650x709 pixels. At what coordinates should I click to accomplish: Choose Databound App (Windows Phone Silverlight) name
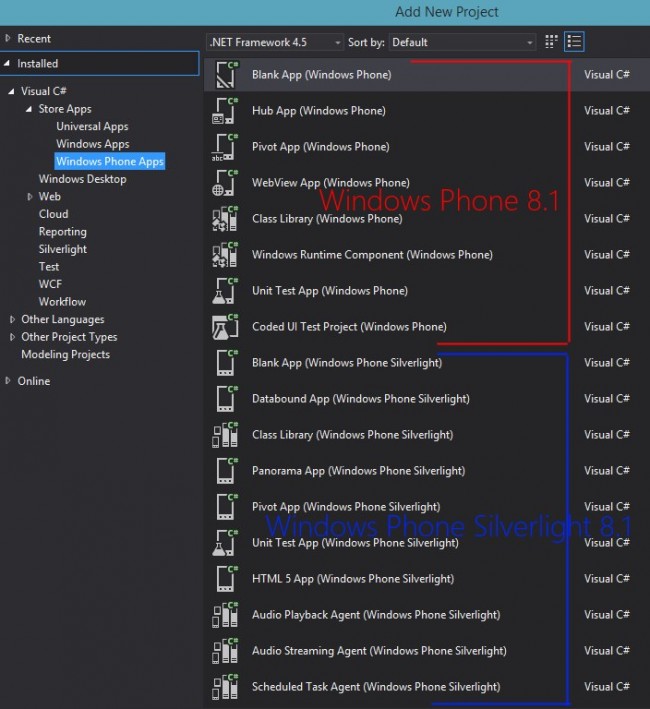[361, 399]
